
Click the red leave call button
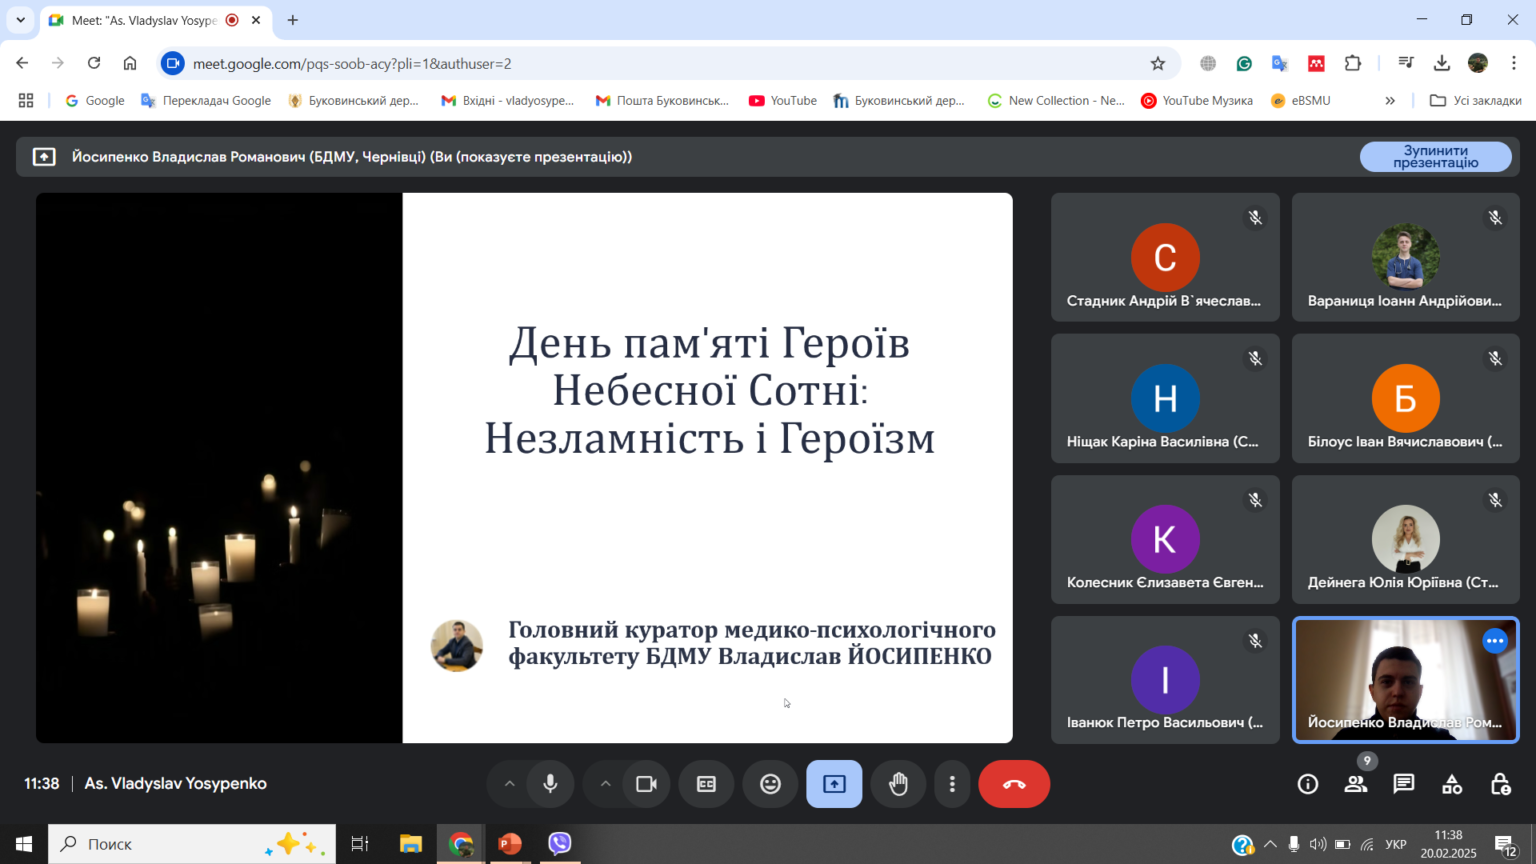point(1014,784)
